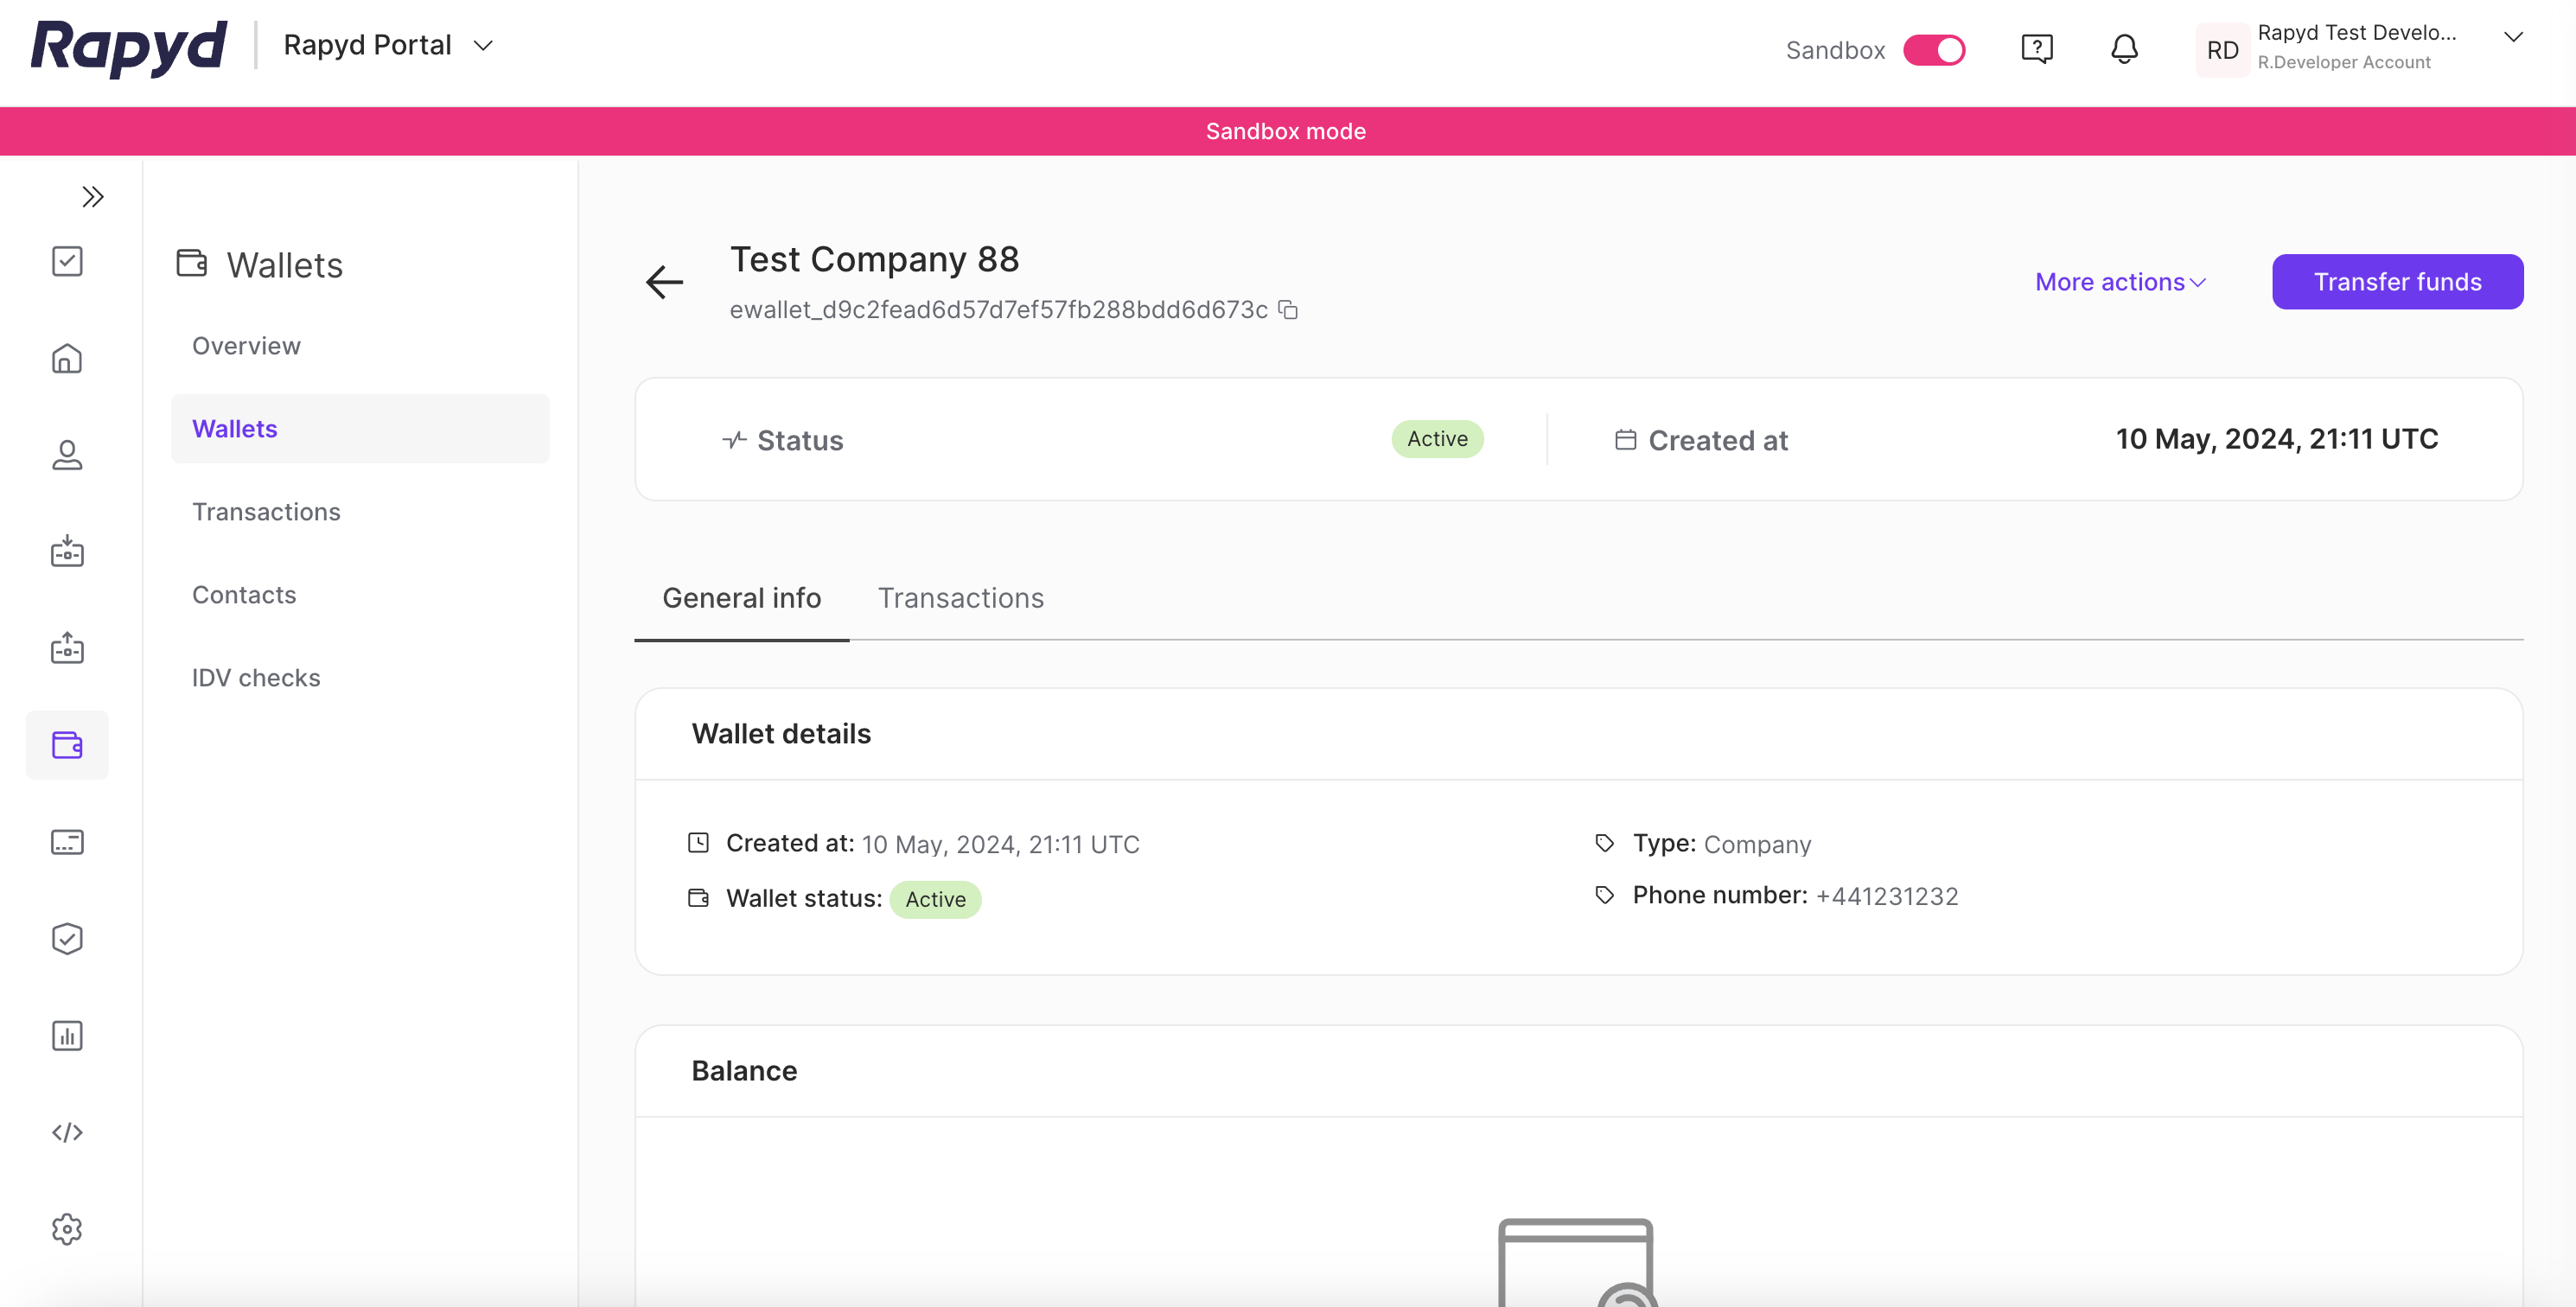Expand the More actions menu
The image size is (2576, 1307).
pos(2119,282)
